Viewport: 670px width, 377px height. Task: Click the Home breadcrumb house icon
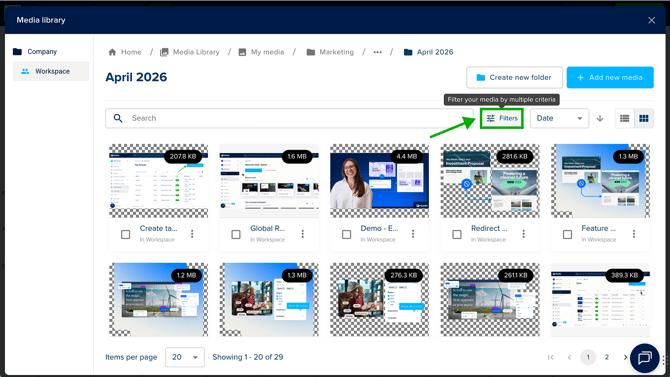[x=112, y=52]
